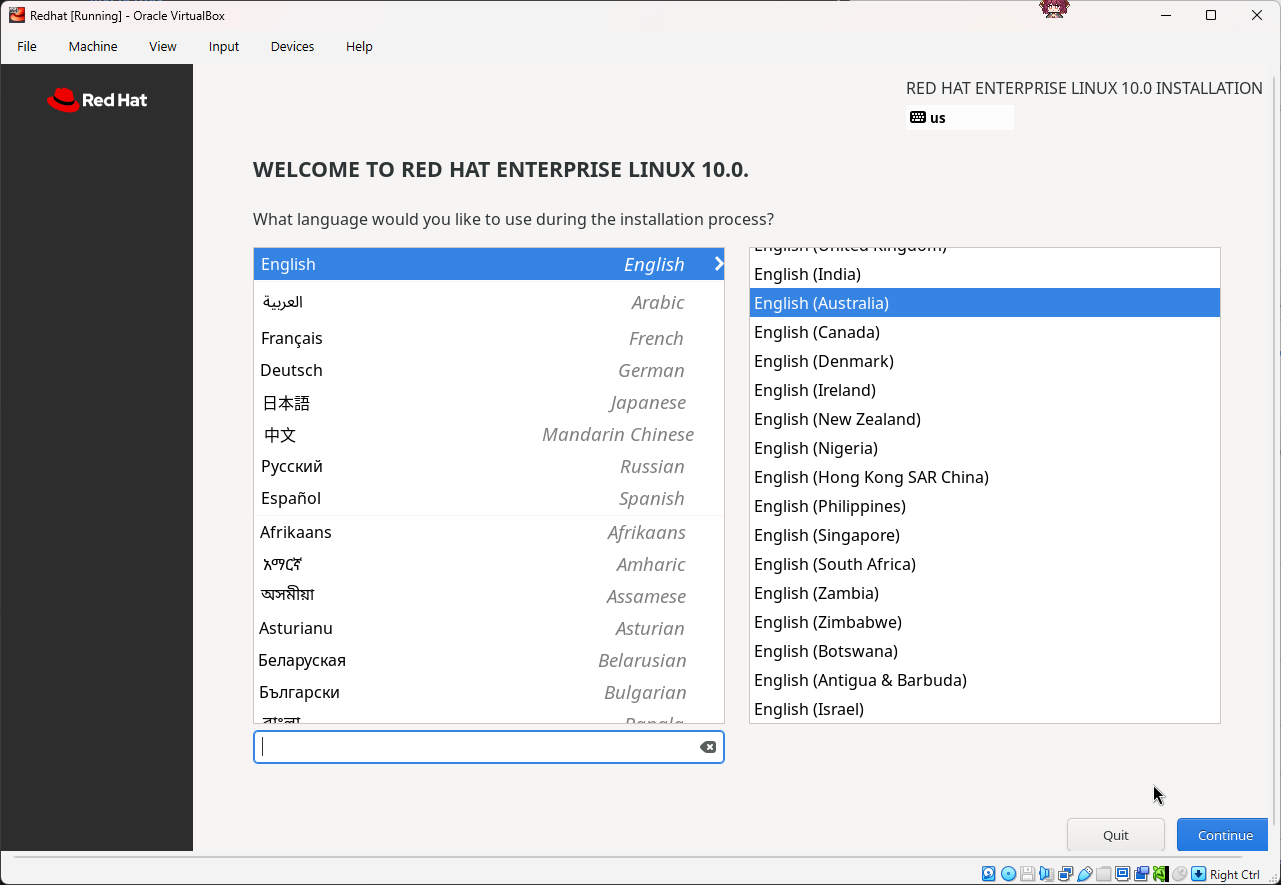Open the USB devices icon in status bar
The height and width of the screenshot is (885, 1281).
pyautogui.click(x=1085, y=873)
